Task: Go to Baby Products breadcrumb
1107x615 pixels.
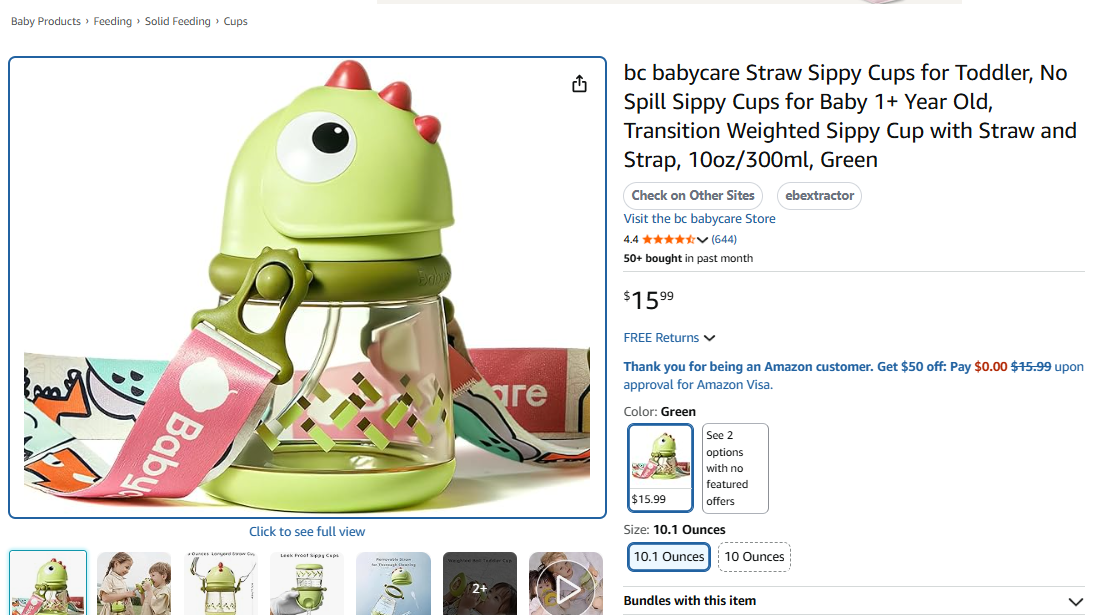Action: coord(46,21)
